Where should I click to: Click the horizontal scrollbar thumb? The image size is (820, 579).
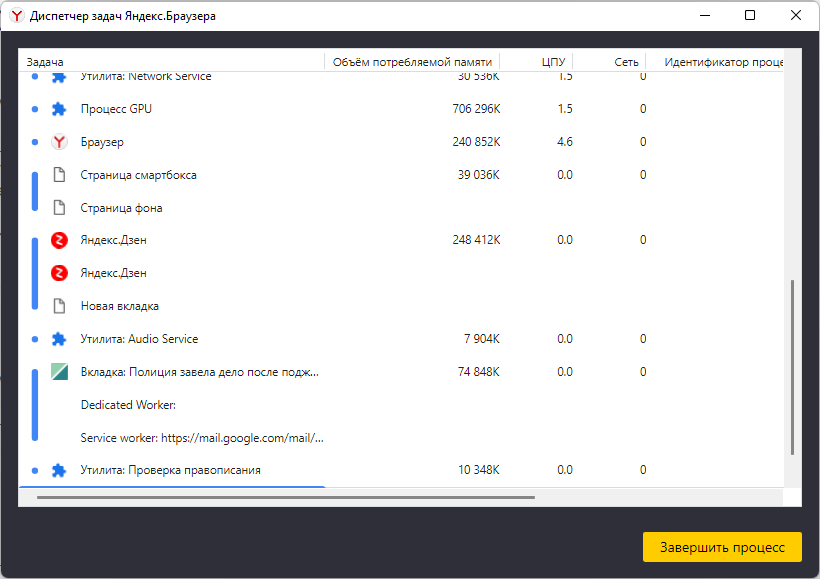(286, 497)
